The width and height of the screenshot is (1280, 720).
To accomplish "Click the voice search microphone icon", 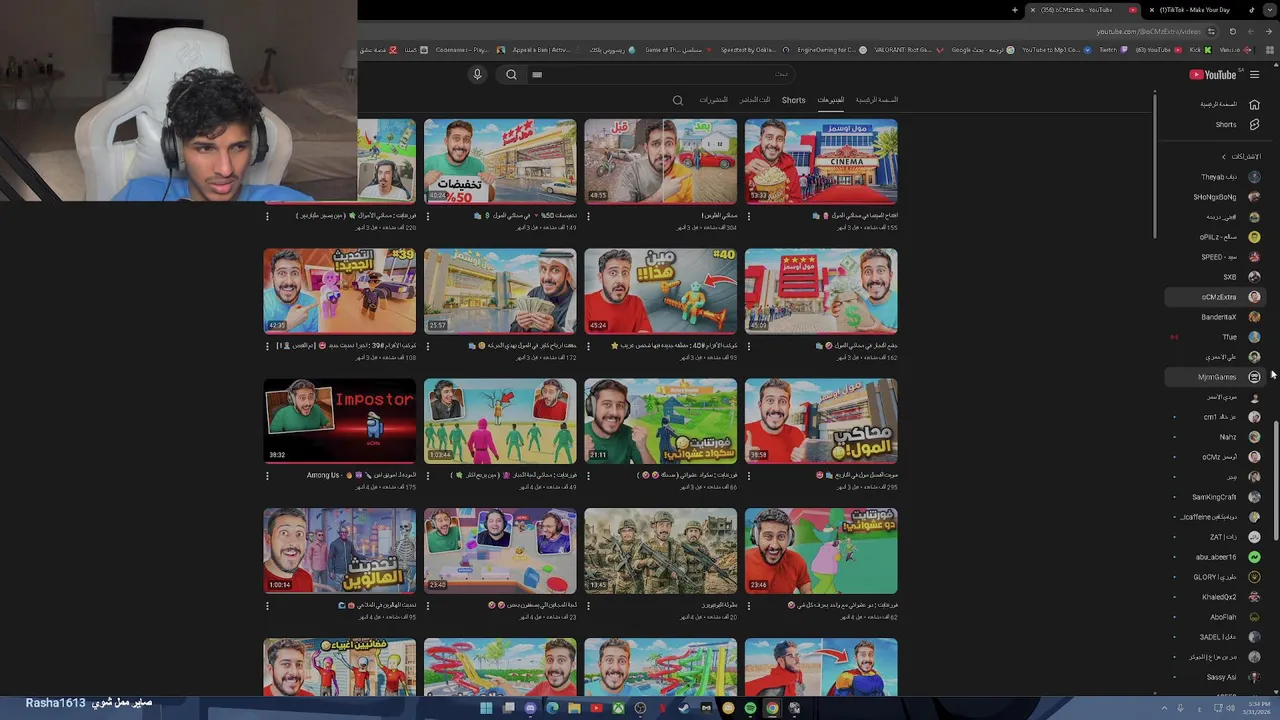I will click(477, 74).
